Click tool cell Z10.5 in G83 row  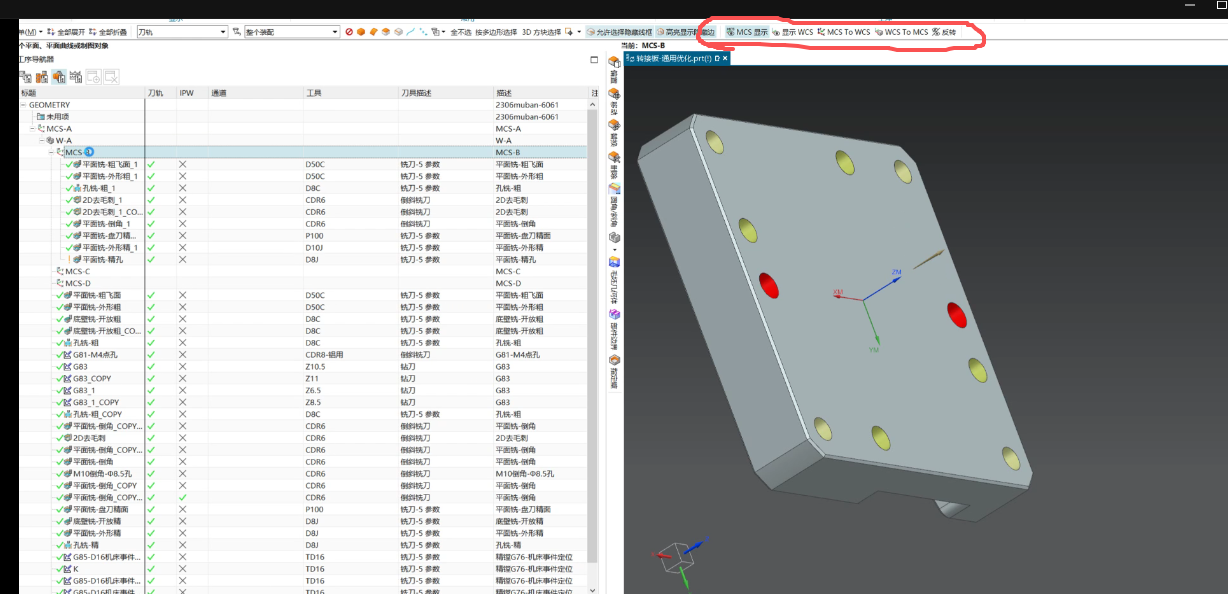coord(316,366)
